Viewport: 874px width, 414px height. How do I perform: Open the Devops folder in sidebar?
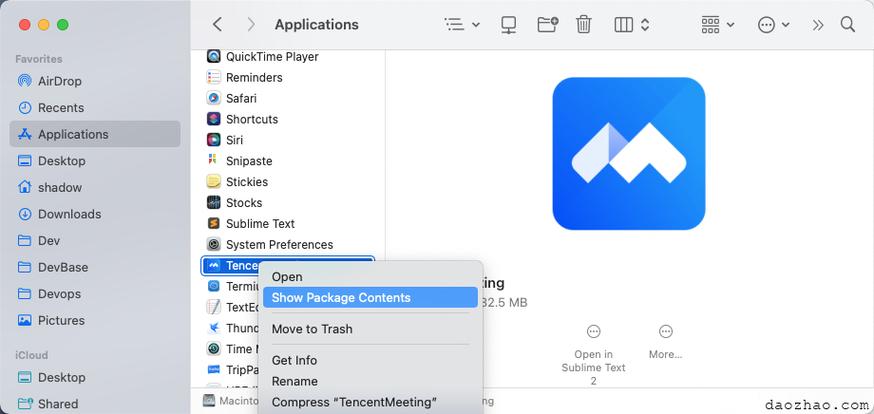(95, 294)
